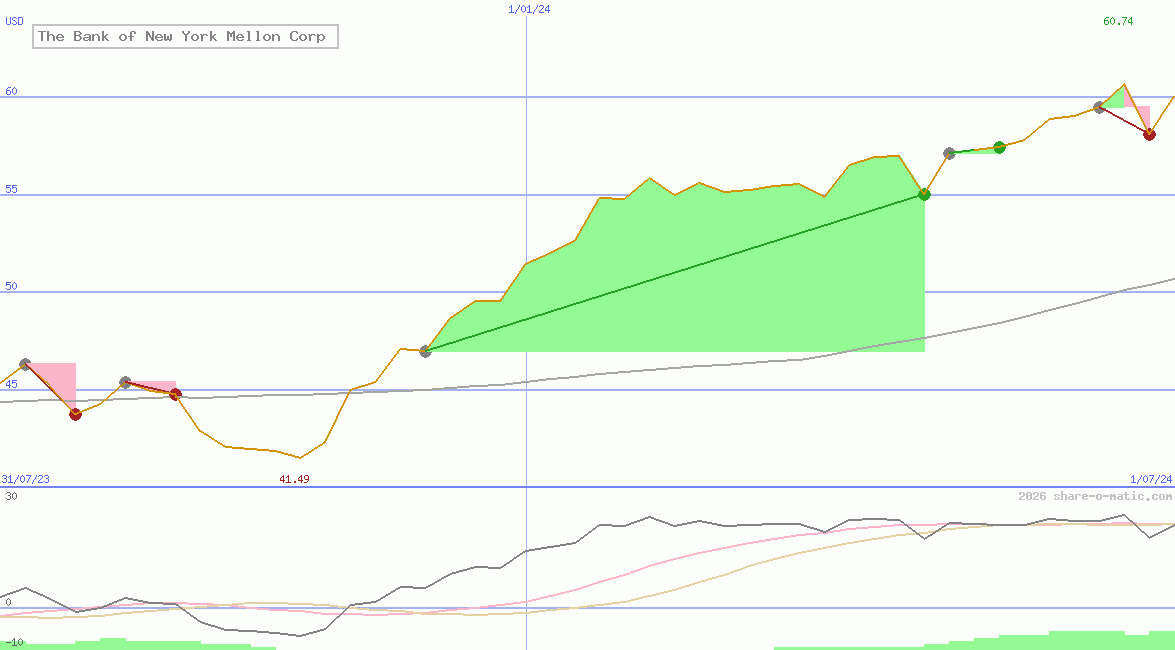Click the 41.49 low price label
The width and height of the screenshot is (1175, 650).
(x=294, y=479)
